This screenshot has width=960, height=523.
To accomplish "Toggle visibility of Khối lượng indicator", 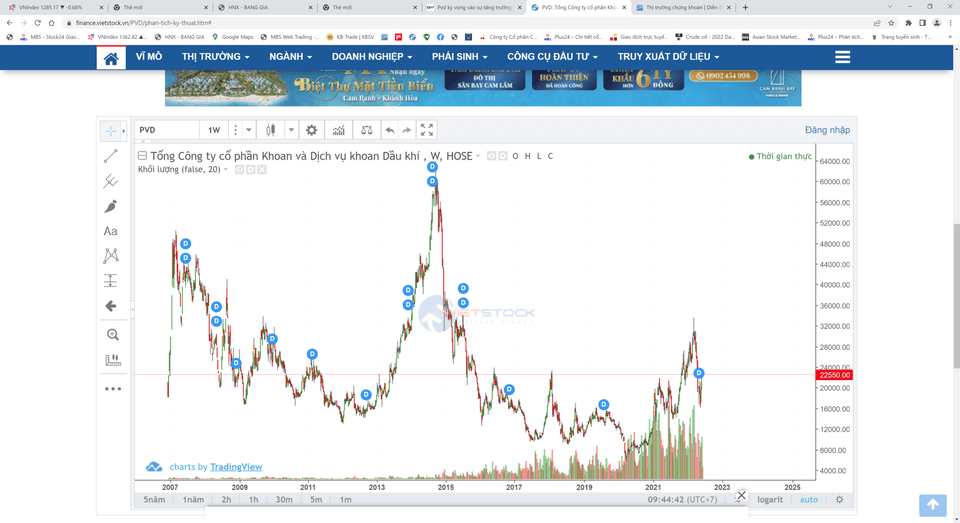I will point(239,170).
